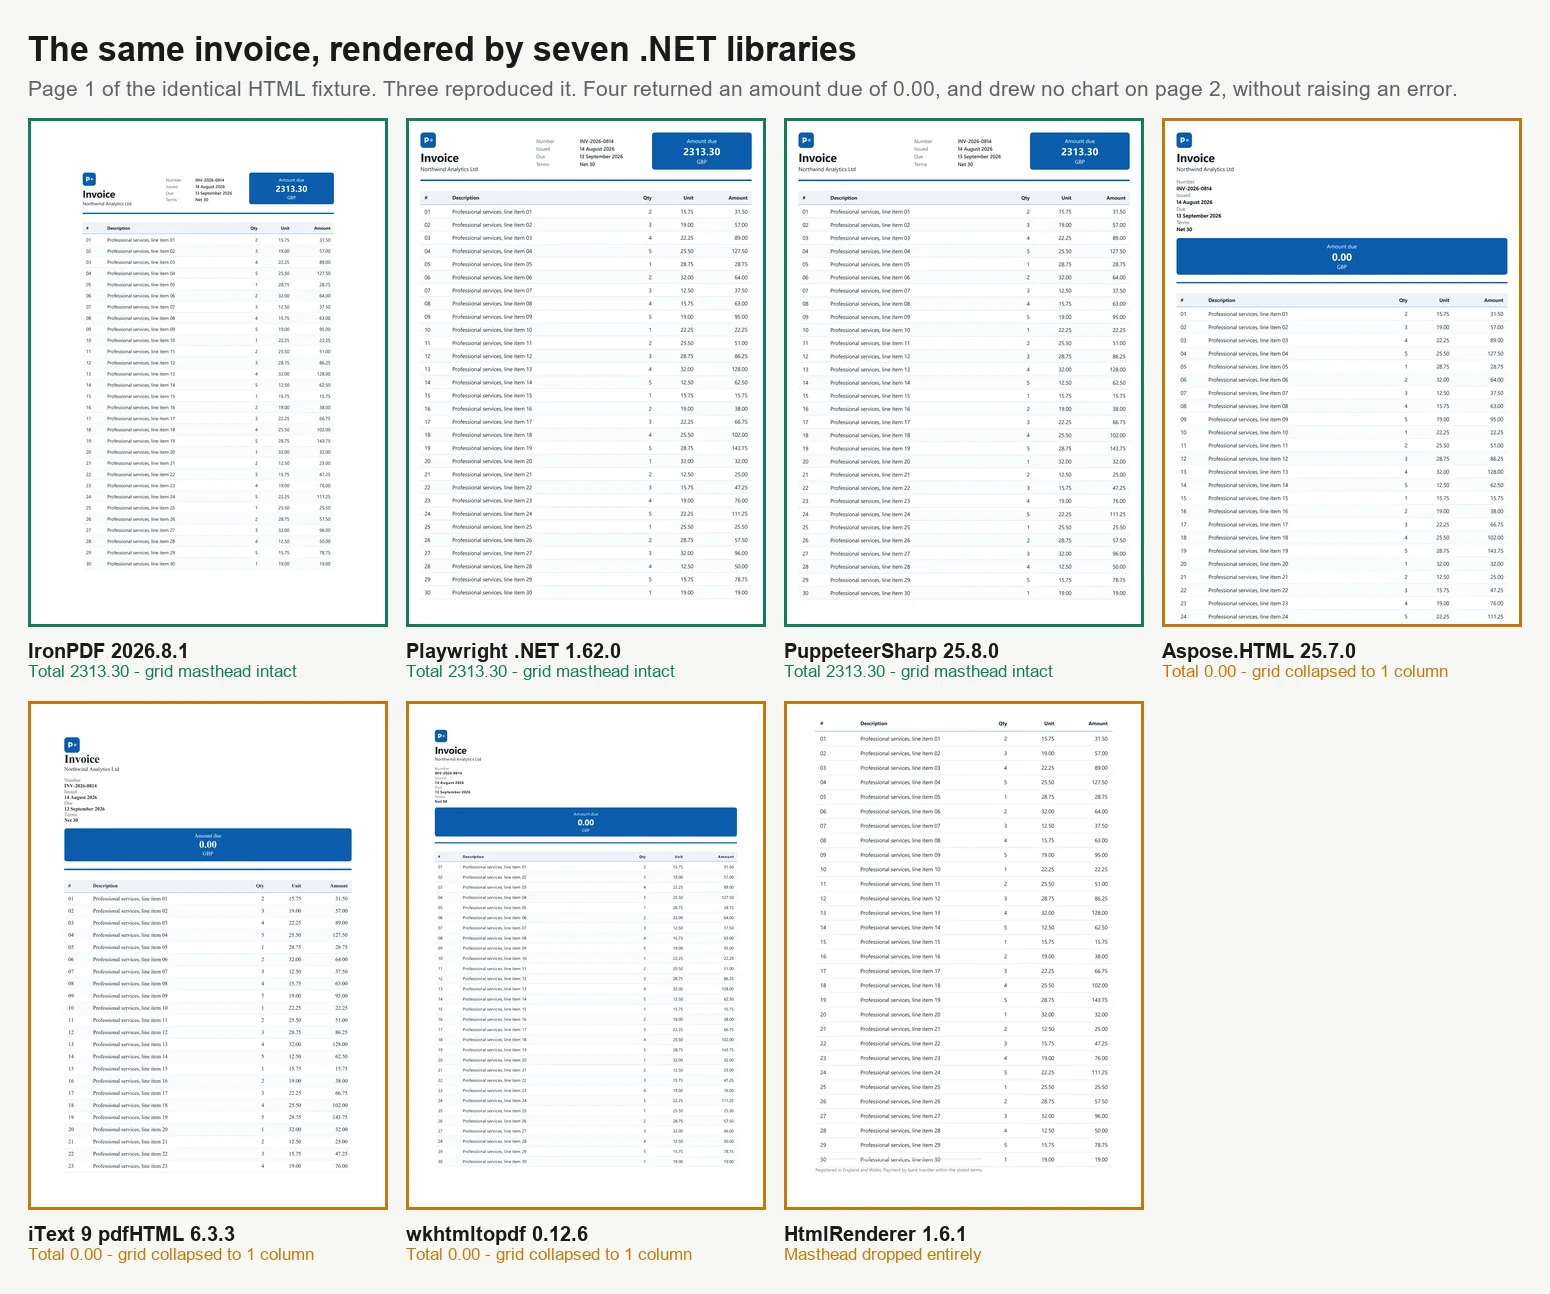Select the 'PuppeteerSharp 25.8.0' label
This screenshot has height=1294, width=1550.
(891, 651)
